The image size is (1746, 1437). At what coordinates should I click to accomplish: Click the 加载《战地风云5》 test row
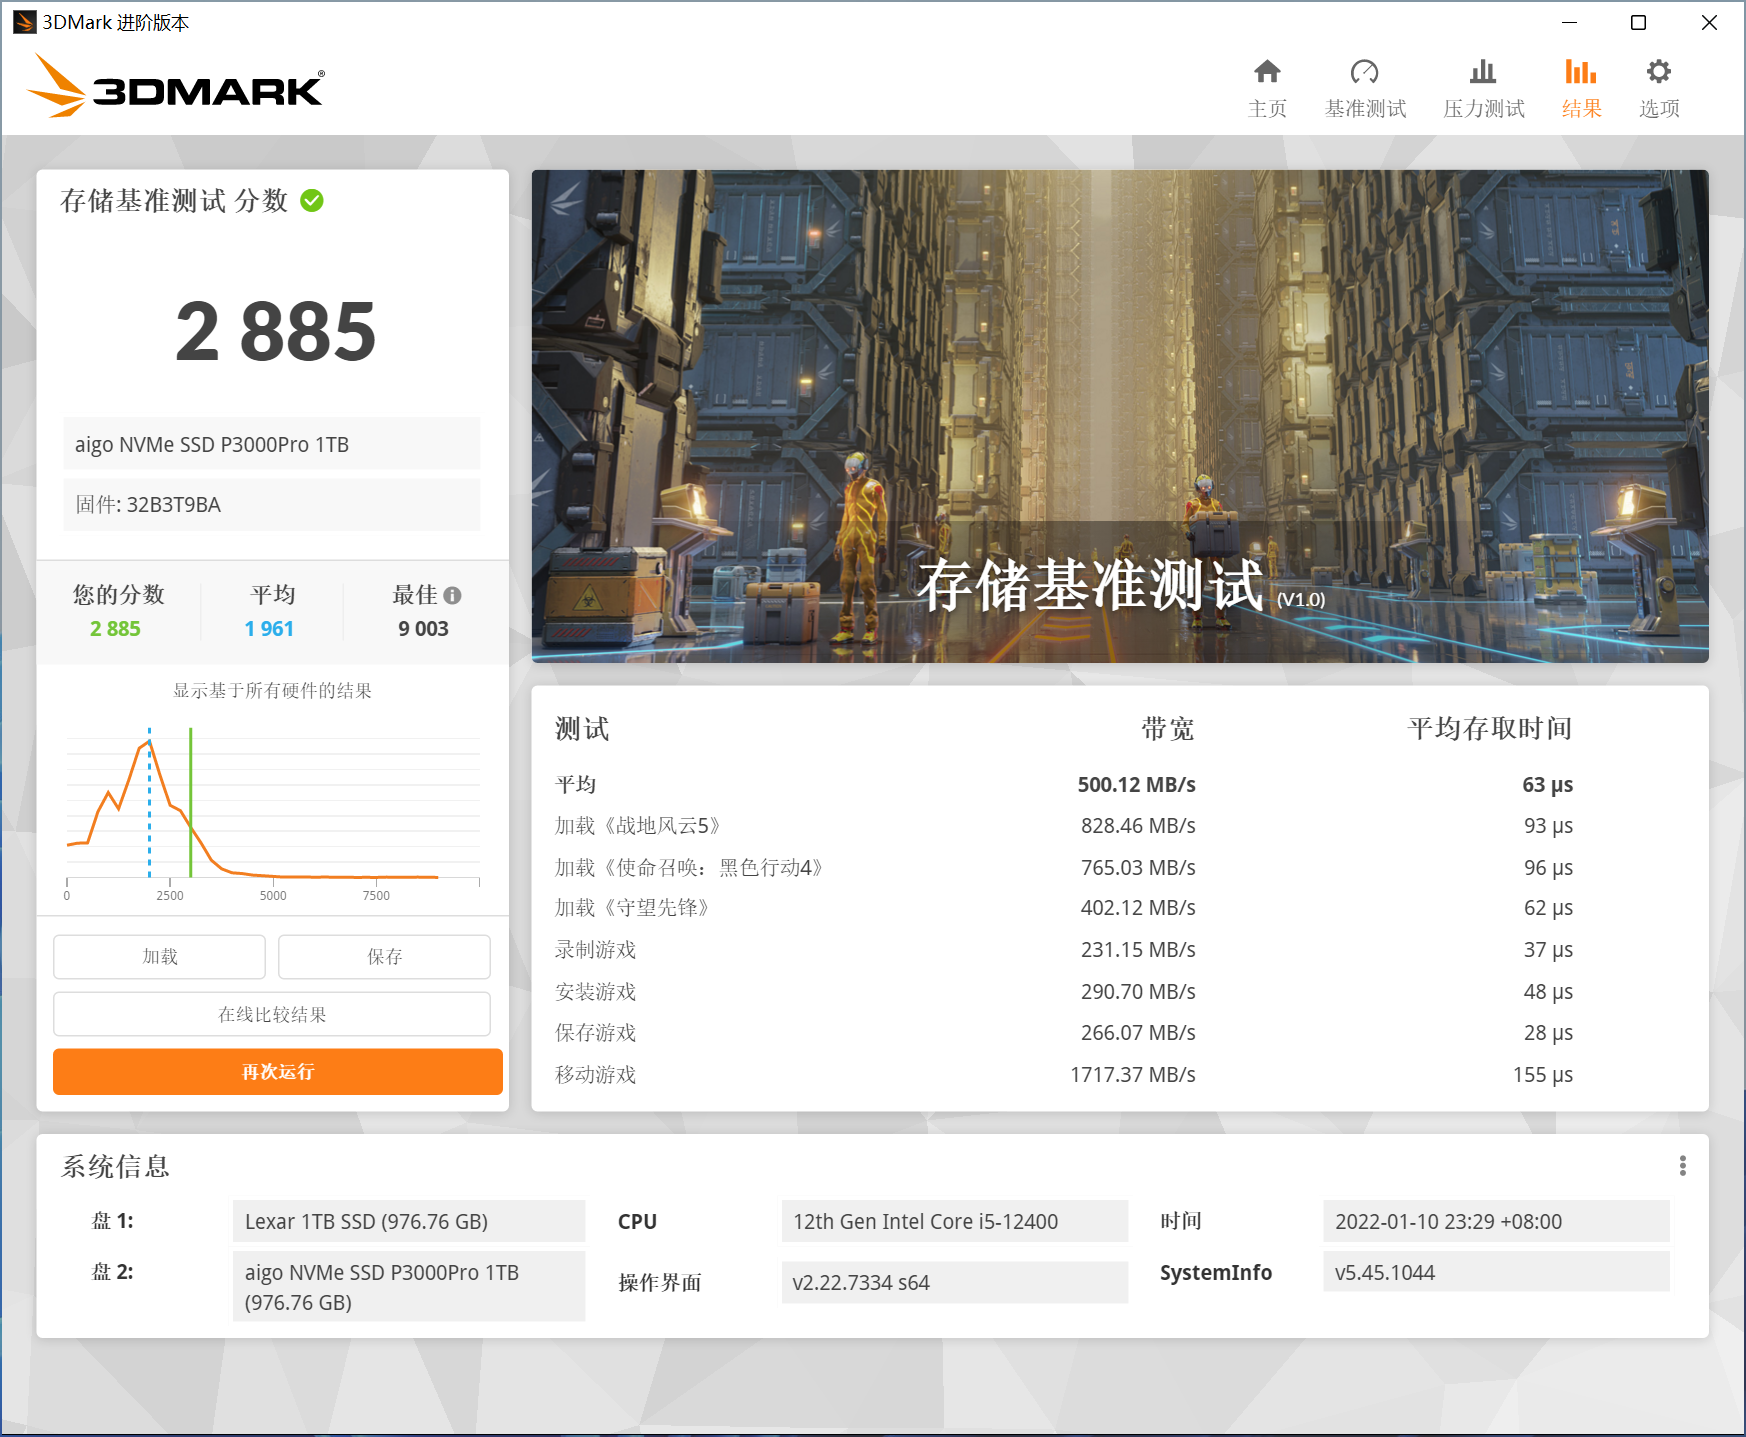1064,826
